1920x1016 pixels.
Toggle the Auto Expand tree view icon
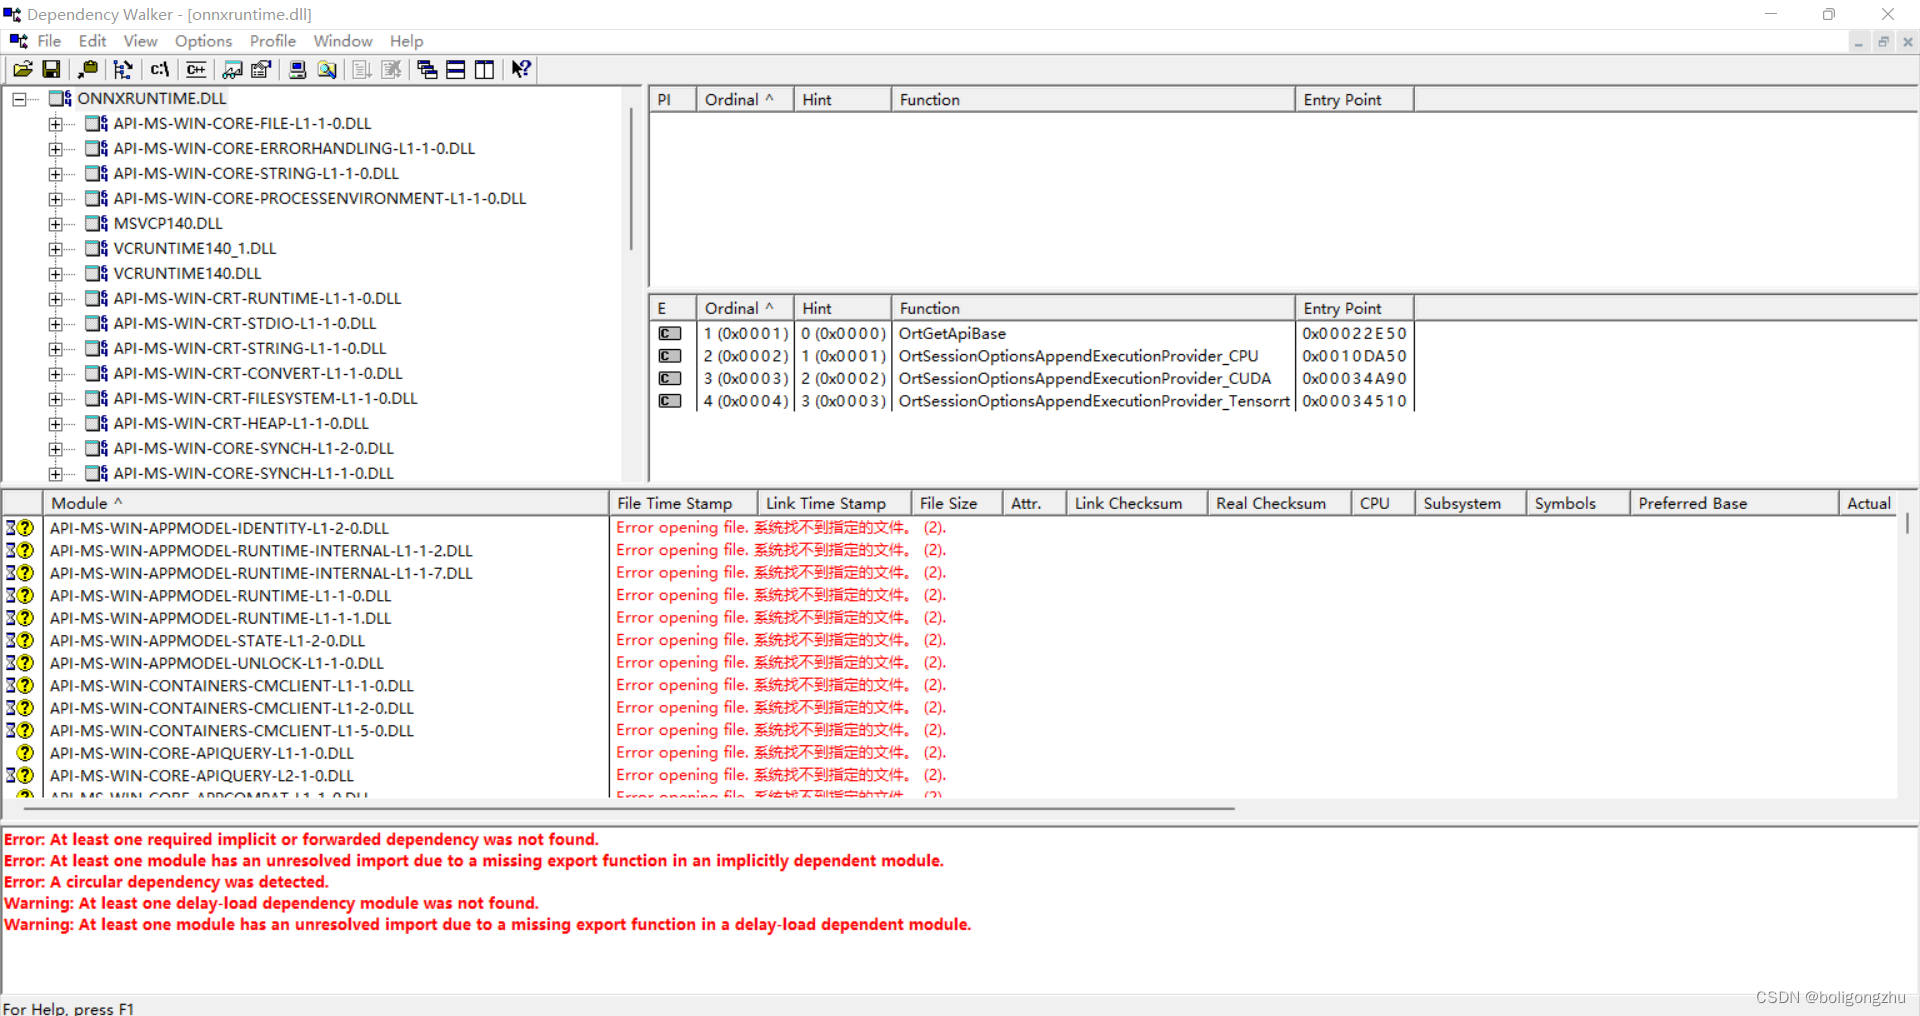[x=123, y=69]
